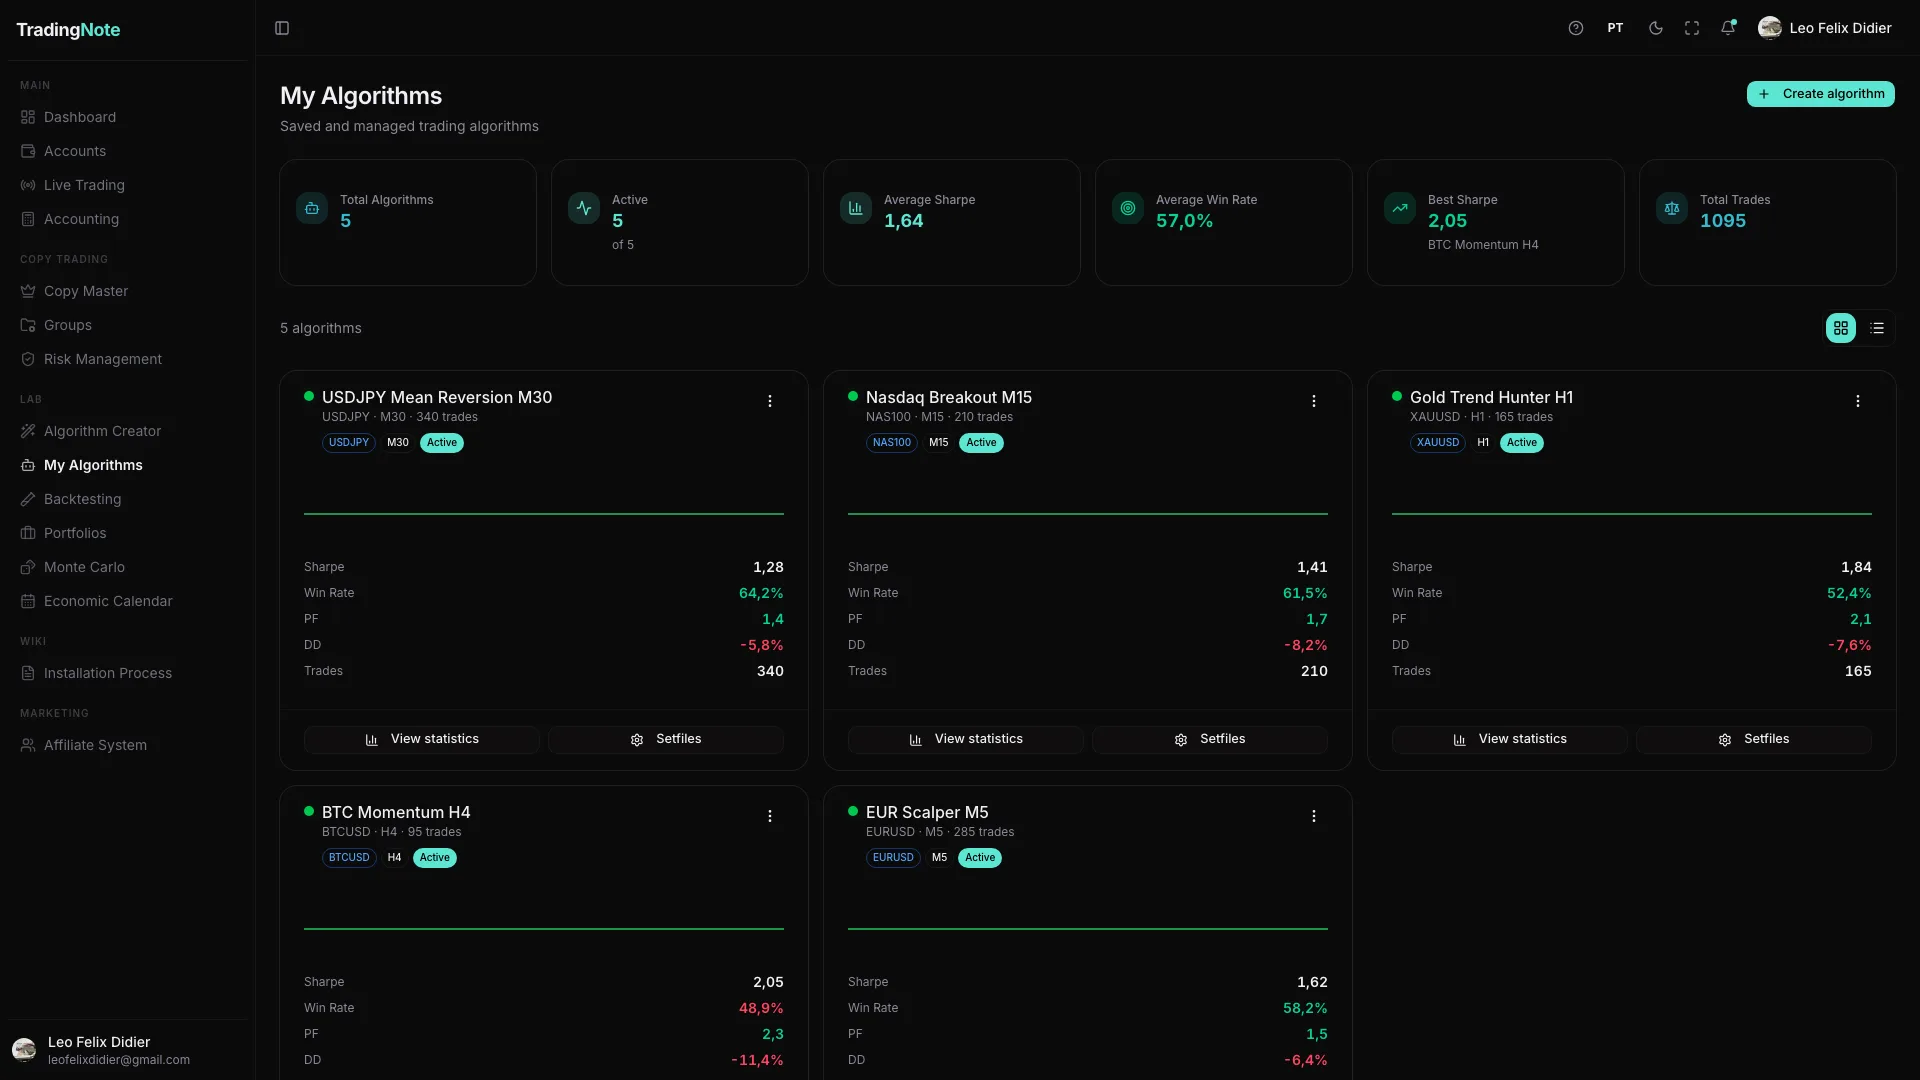This screenshot has height=1080, width=1920.
Task: Click Active badge on Nasdaq Breakout M15
Action: (981, 443)
